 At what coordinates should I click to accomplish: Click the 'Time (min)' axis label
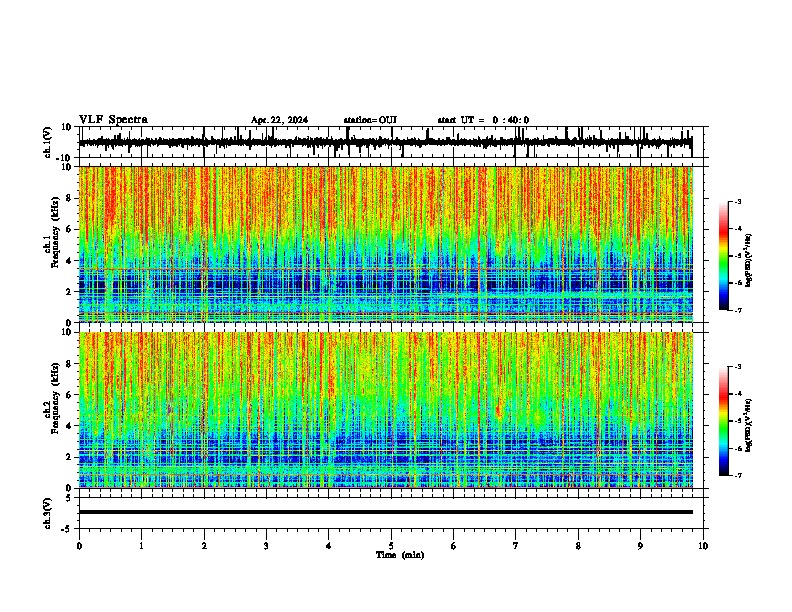[400, 555]
